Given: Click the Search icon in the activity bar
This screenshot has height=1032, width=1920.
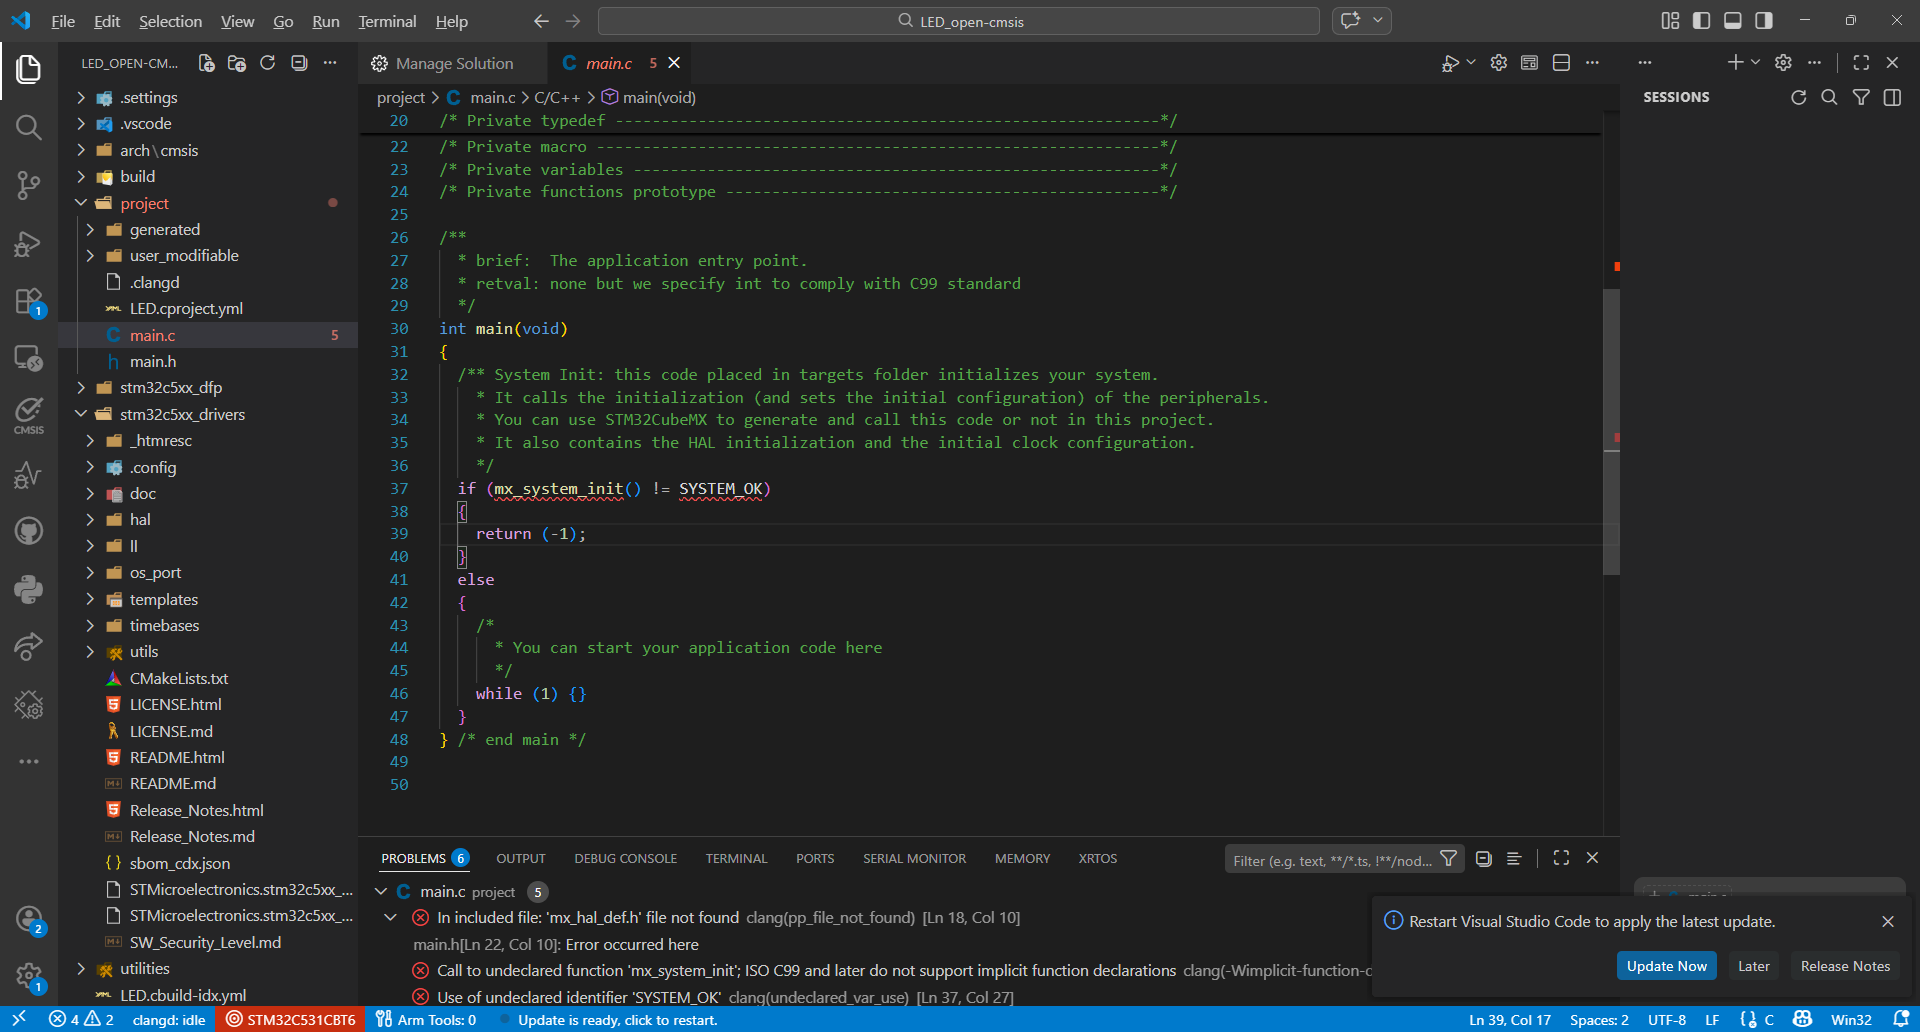Looking at the screenshot, I should (x=28, y=127).
